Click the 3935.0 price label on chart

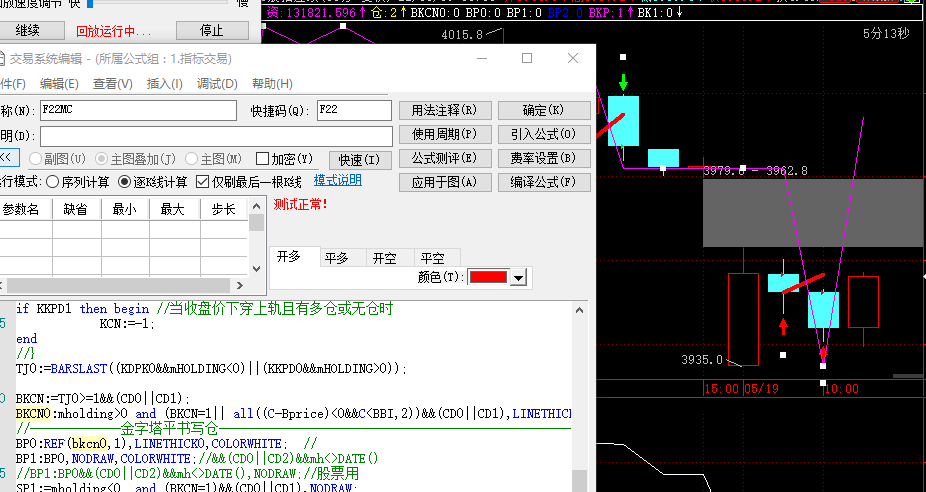[702, 360]
